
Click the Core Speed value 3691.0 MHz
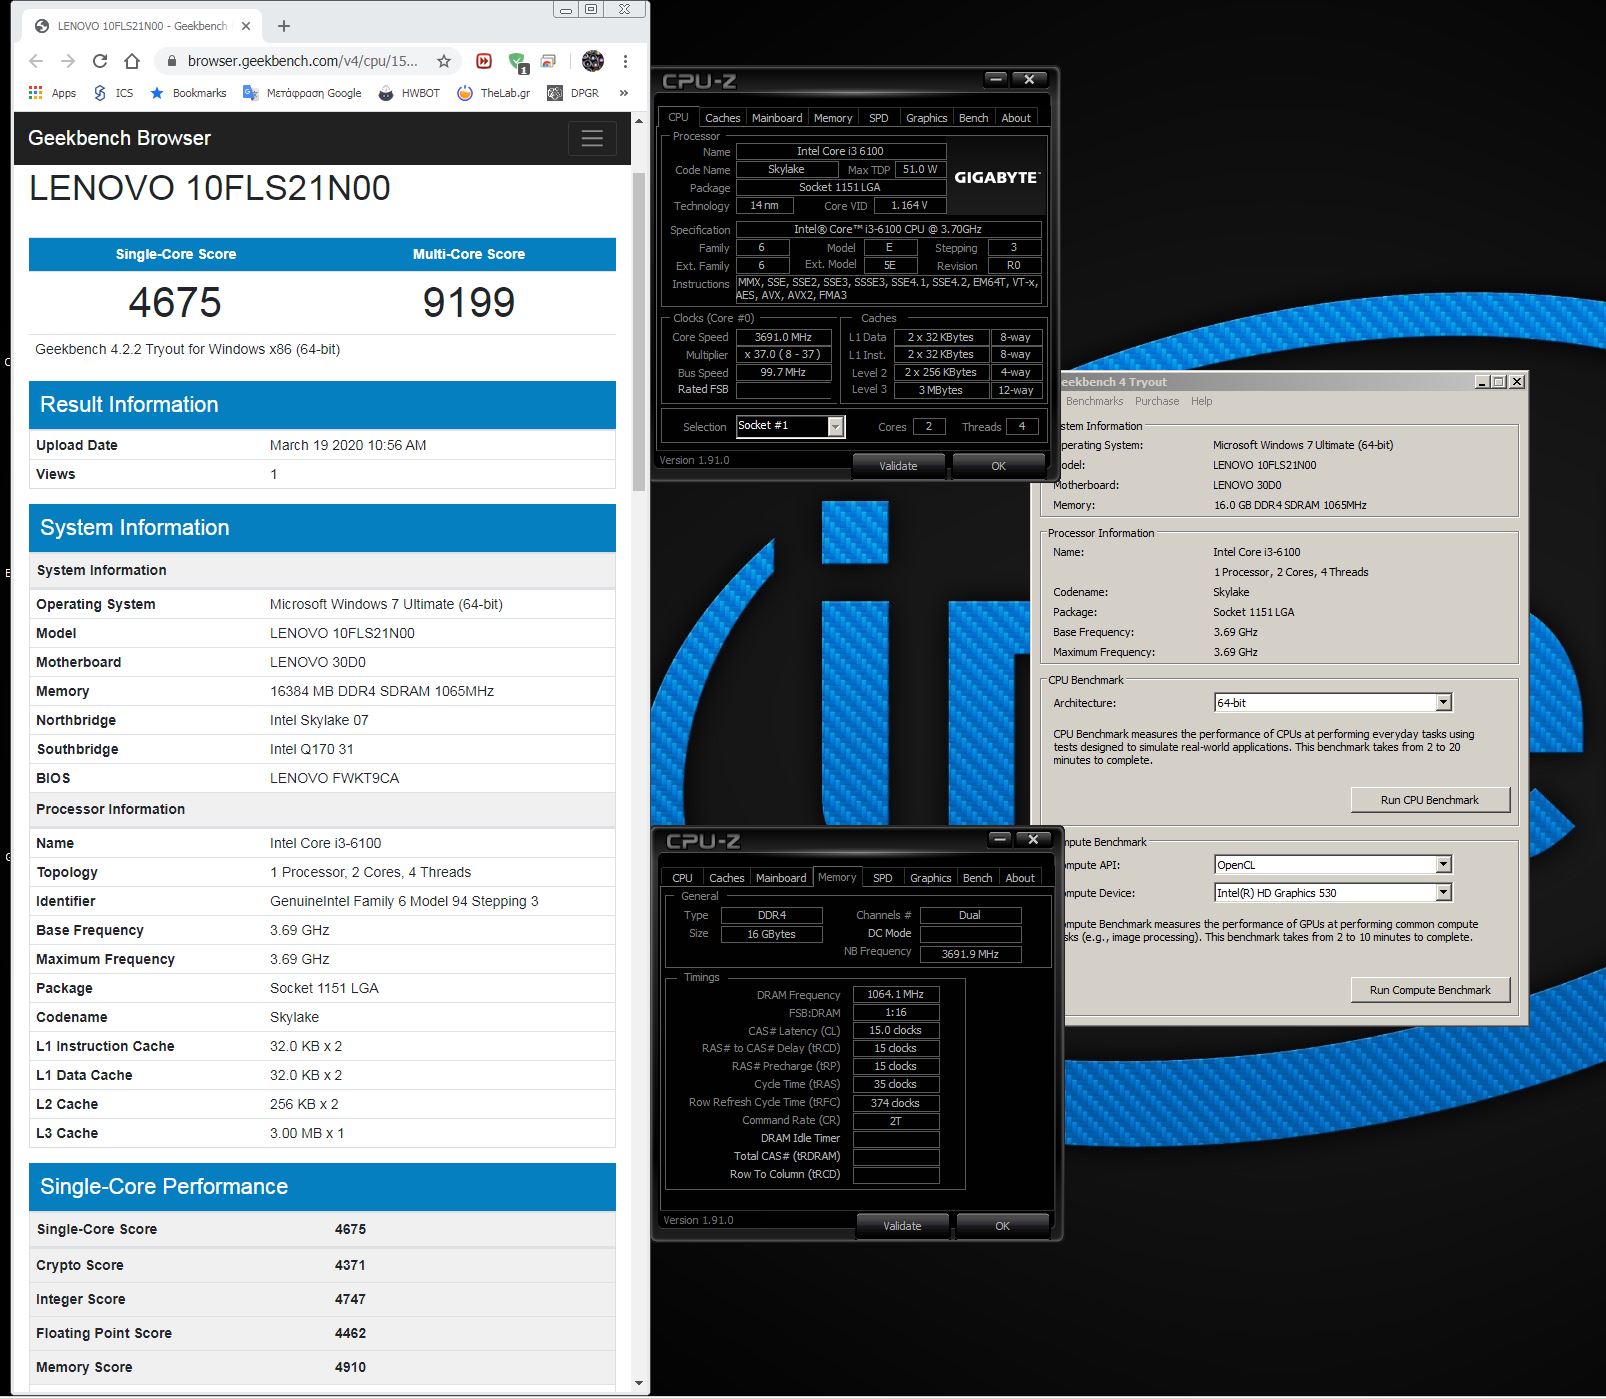click(784, 338)
